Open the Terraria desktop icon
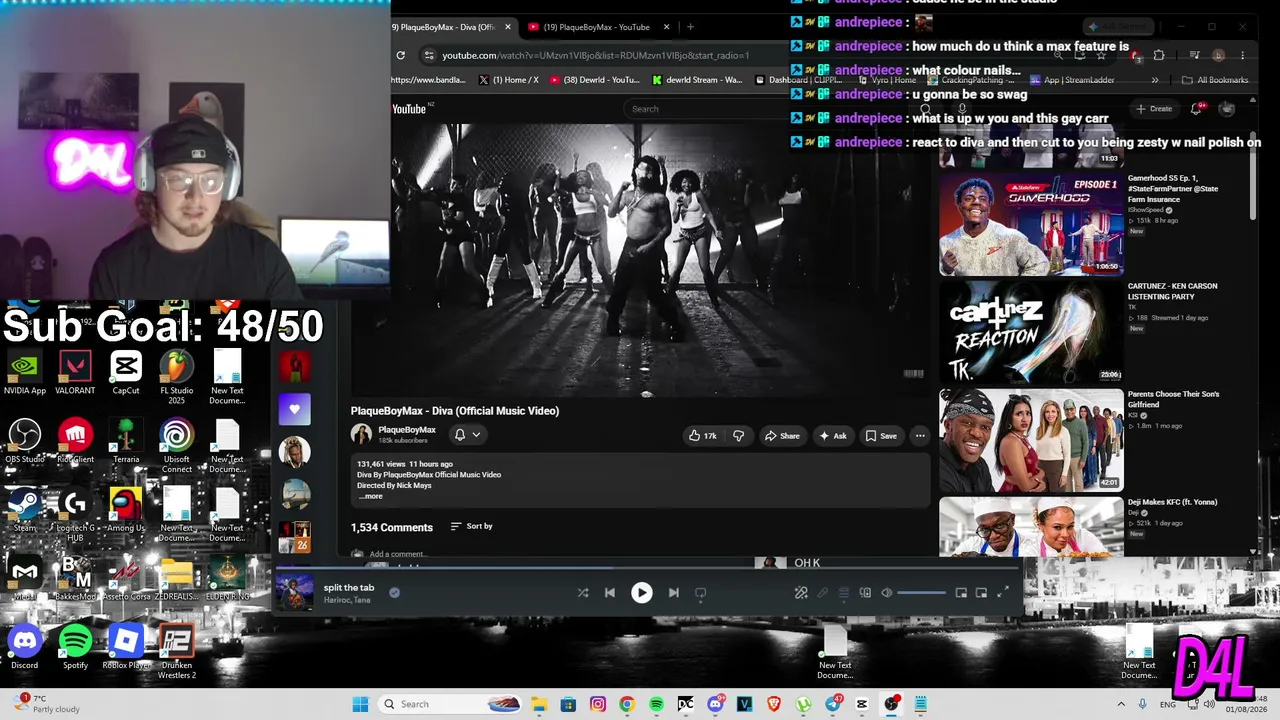This screenshot has width=1280, height=720. coord(126,441)
